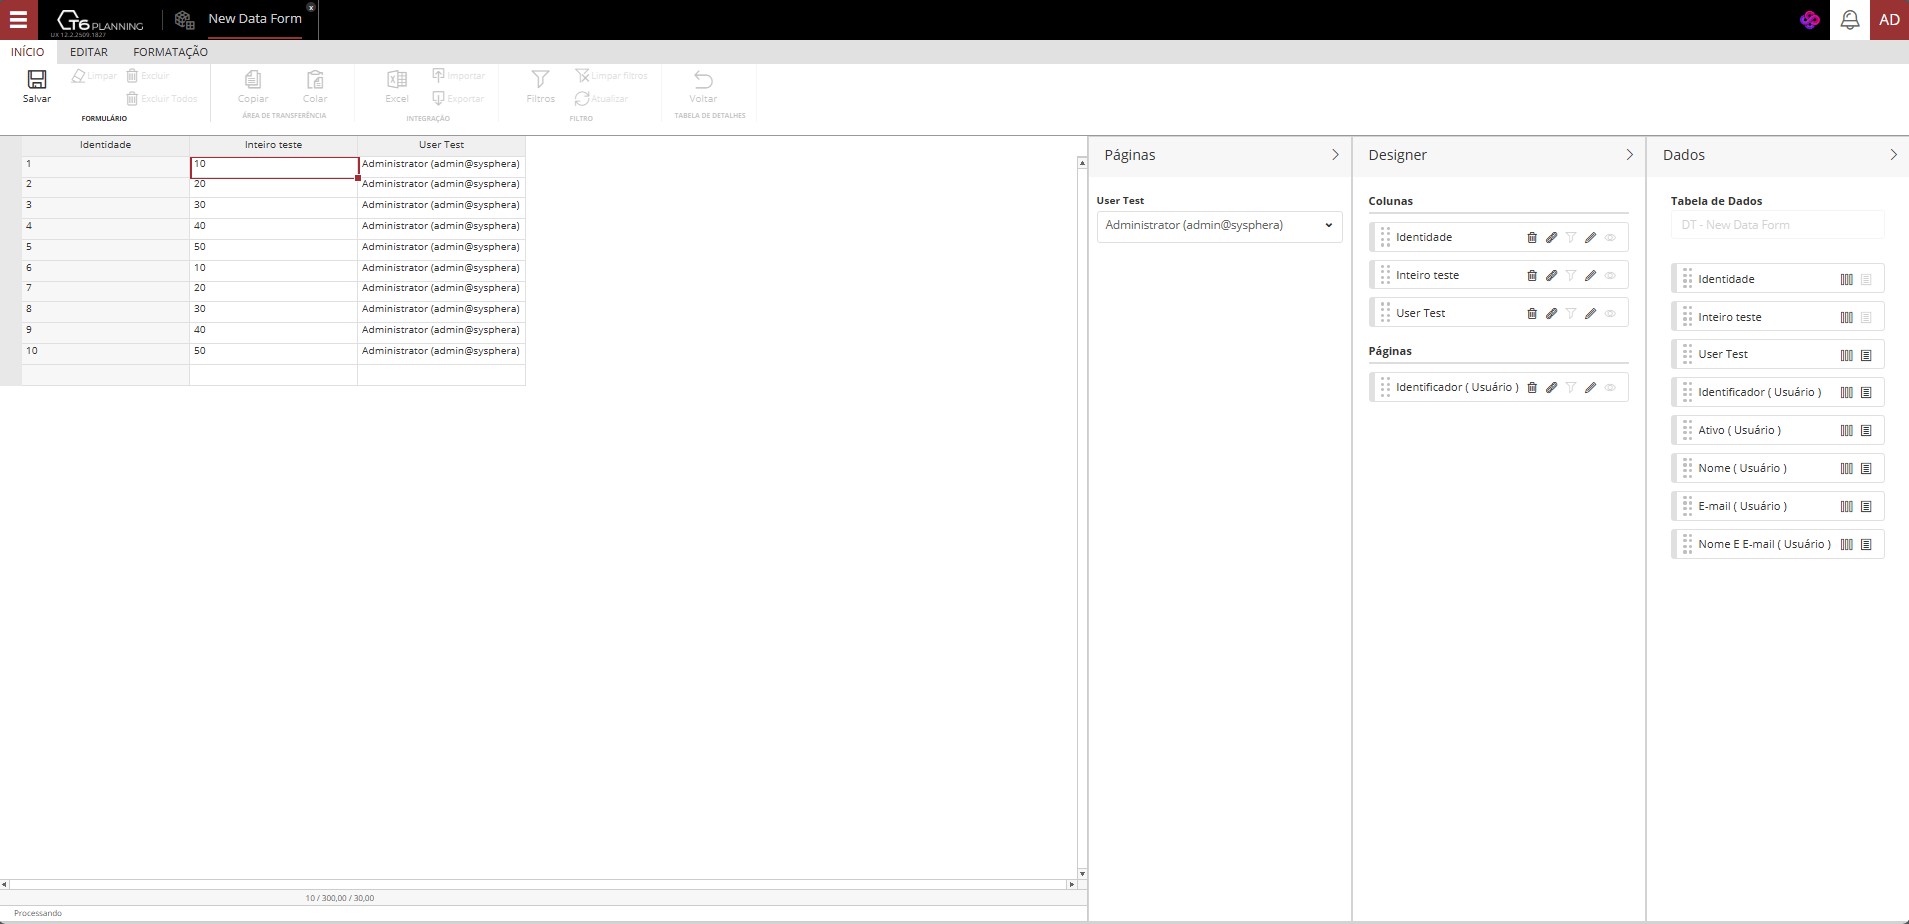Toggle visibility eye for Identidade column
This screenshot has width=1909, height=924.
click(x=1610, y=238)
